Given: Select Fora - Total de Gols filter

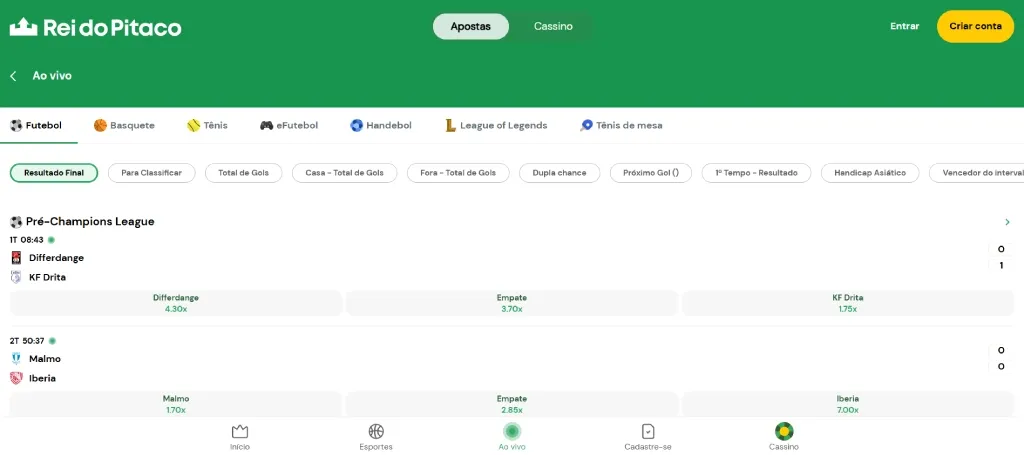Looking at the screenshot, I should (x=458, y=173).
